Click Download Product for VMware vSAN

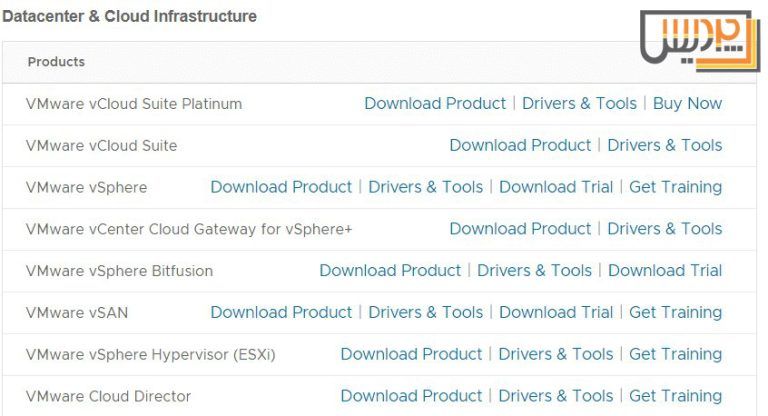[x=281, y=312]
